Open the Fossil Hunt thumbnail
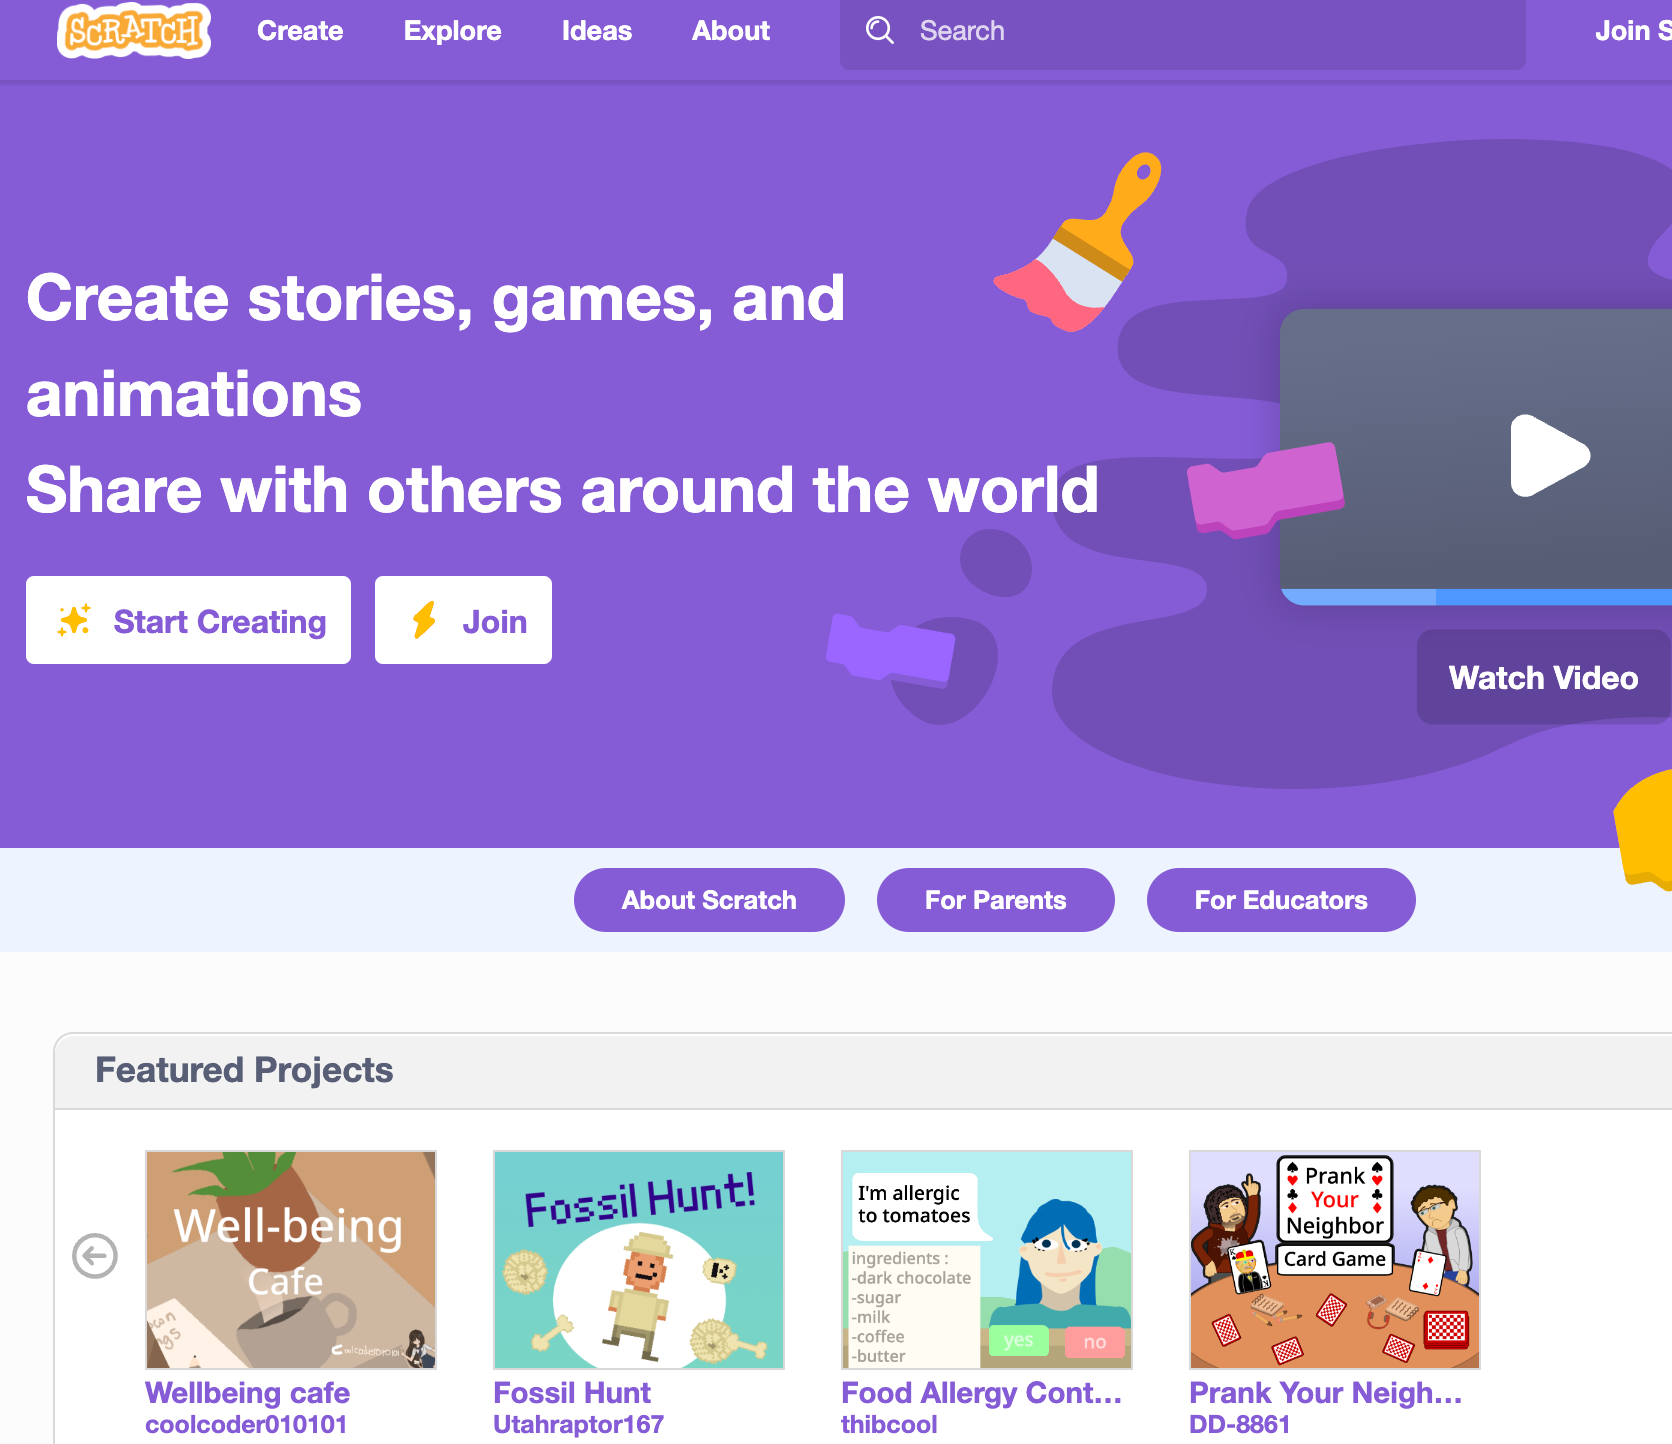Image resolution: width=1672 pixels, height=1444 pixels. pyautogui.click(x=639, y=1260)
